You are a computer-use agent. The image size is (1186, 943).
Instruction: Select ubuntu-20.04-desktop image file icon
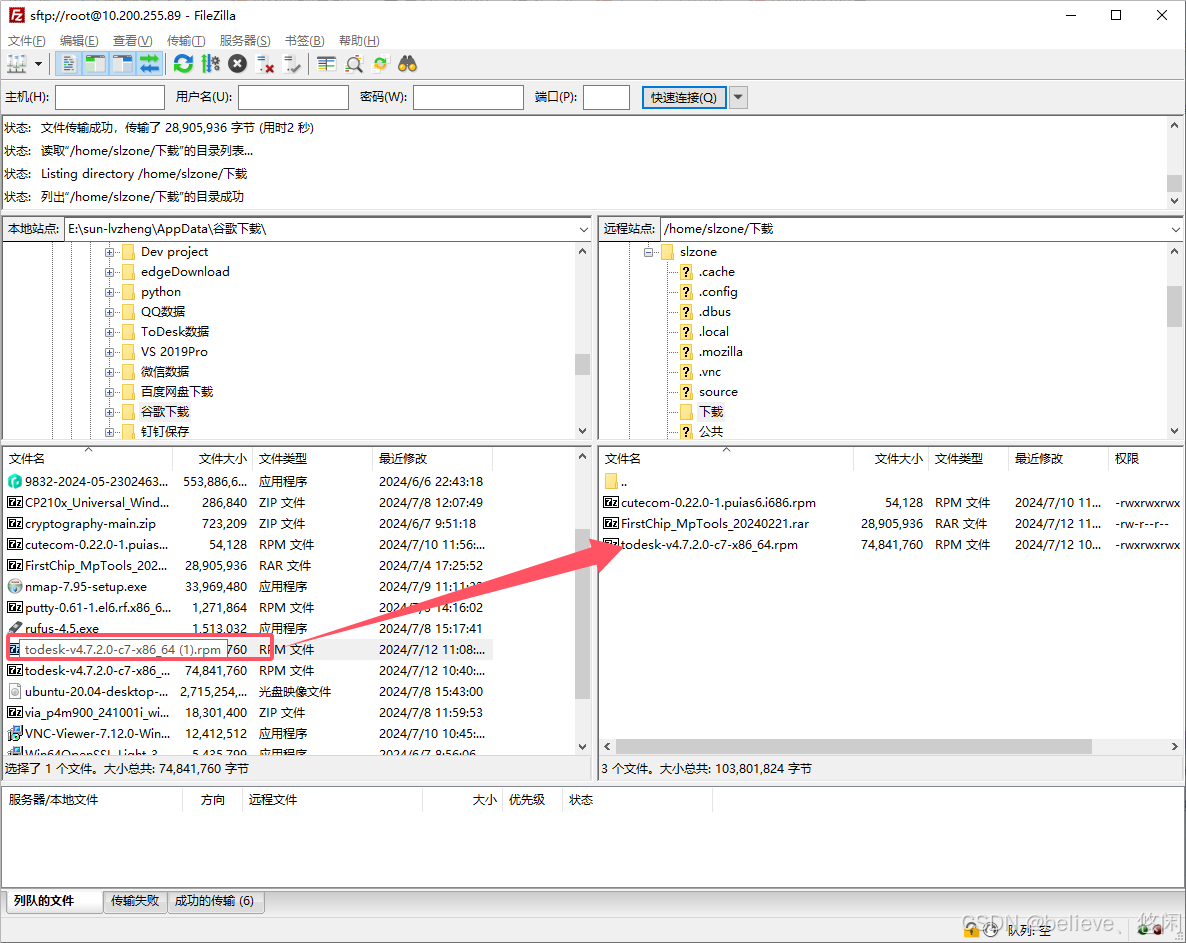pyautogui.click(x=14, y=692)
